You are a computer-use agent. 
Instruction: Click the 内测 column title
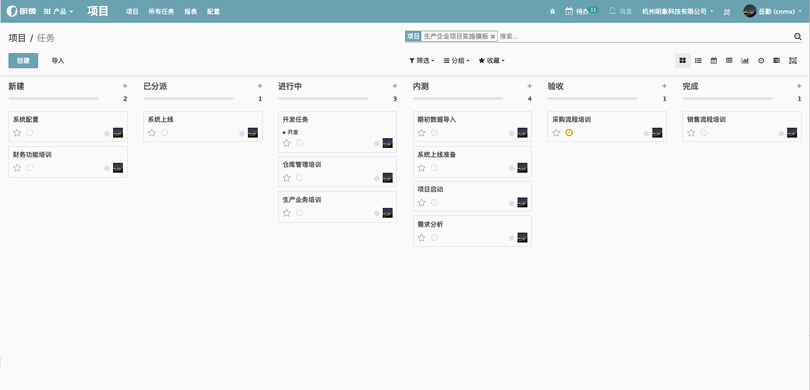(x=421, y=86)
